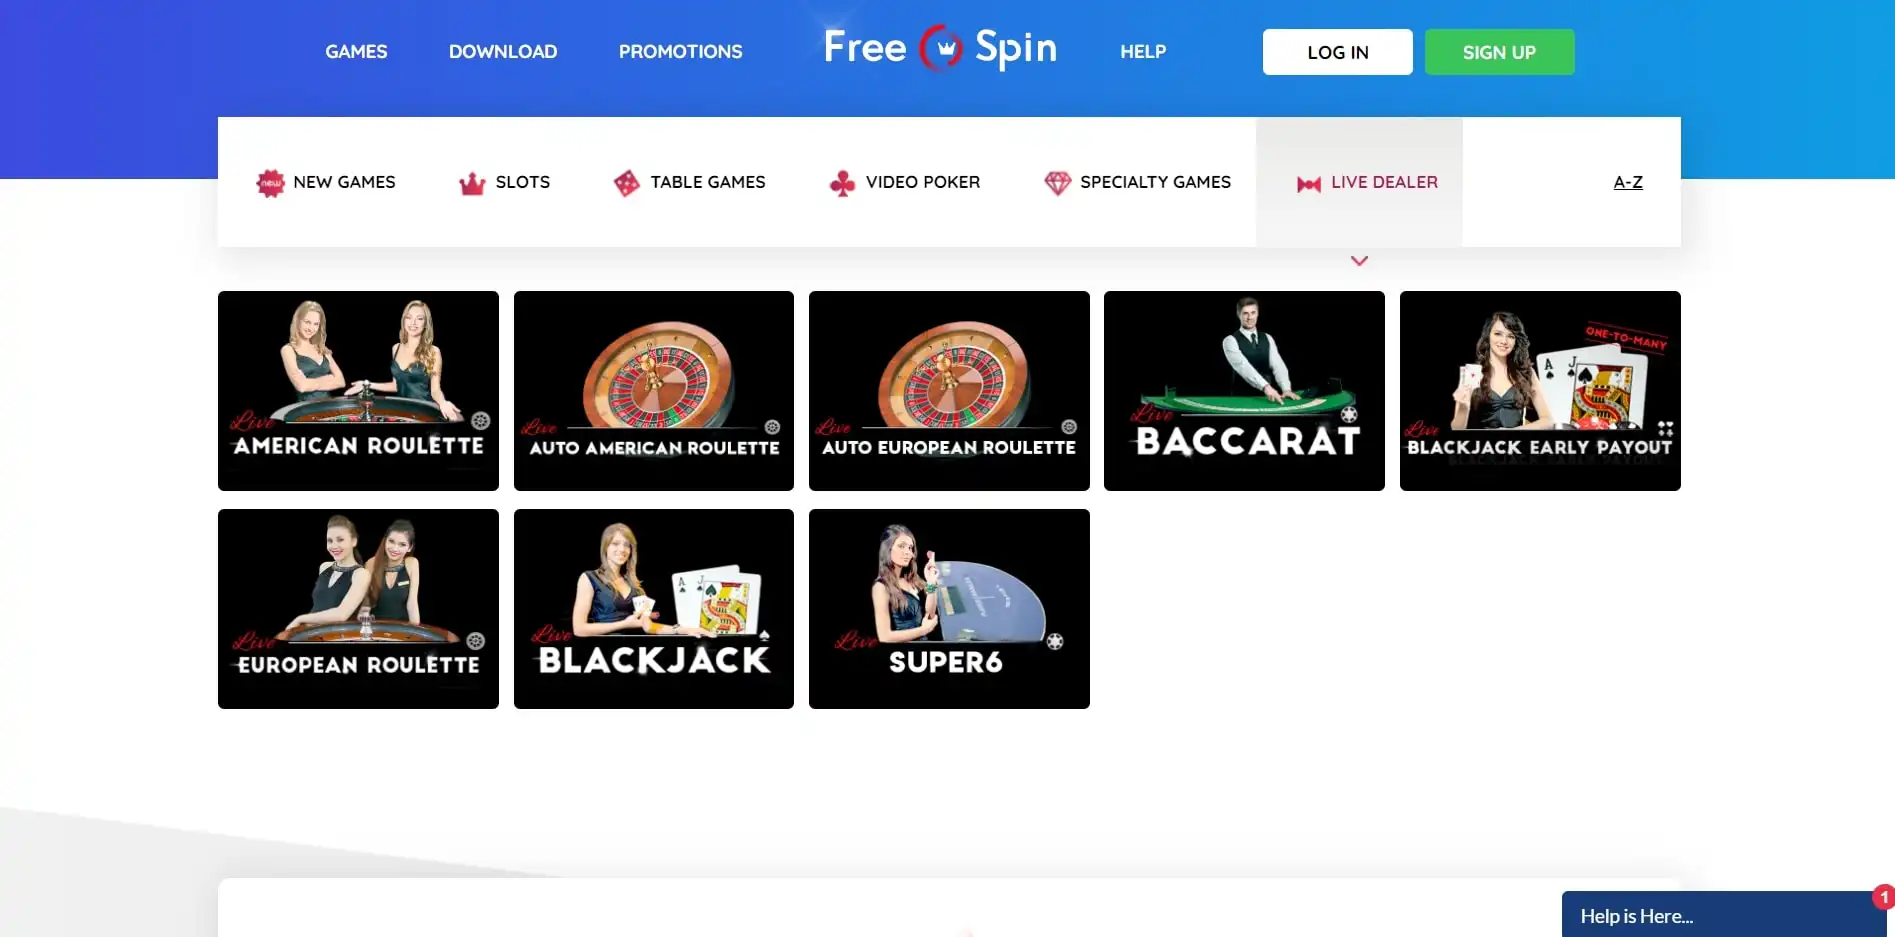The image size is (1895, 937).
Task: Launch the Live Super6 game
Action: (x=949, y=609)
